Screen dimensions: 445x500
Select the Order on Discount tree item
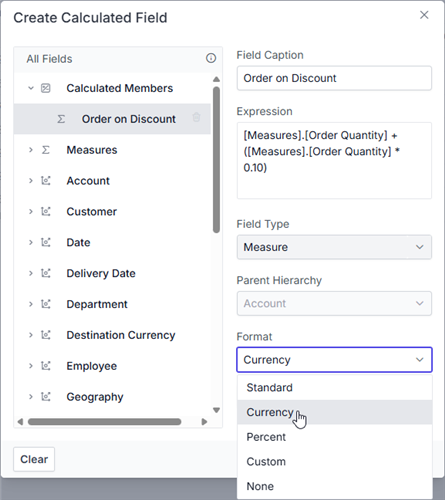click(112, 119)
